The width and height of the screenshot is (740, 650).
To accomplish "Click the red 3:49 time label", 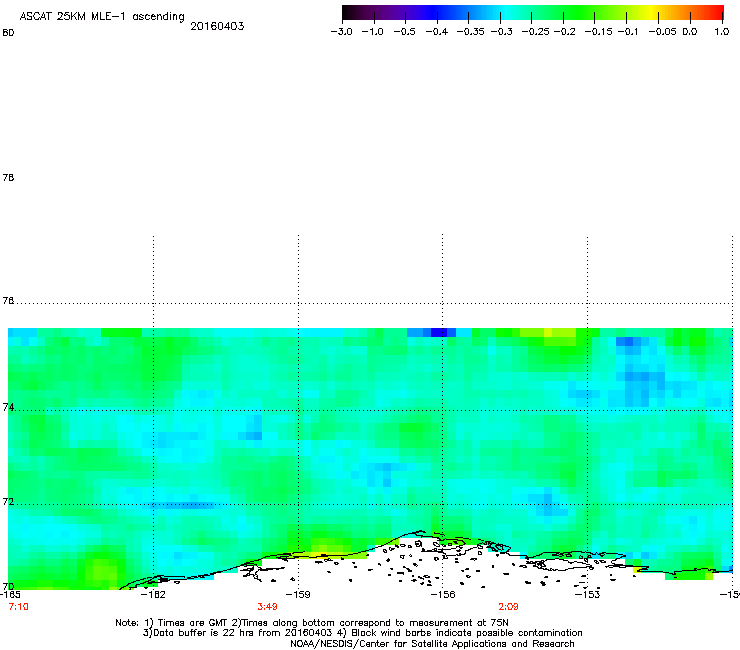I will [x=267, y=607].
